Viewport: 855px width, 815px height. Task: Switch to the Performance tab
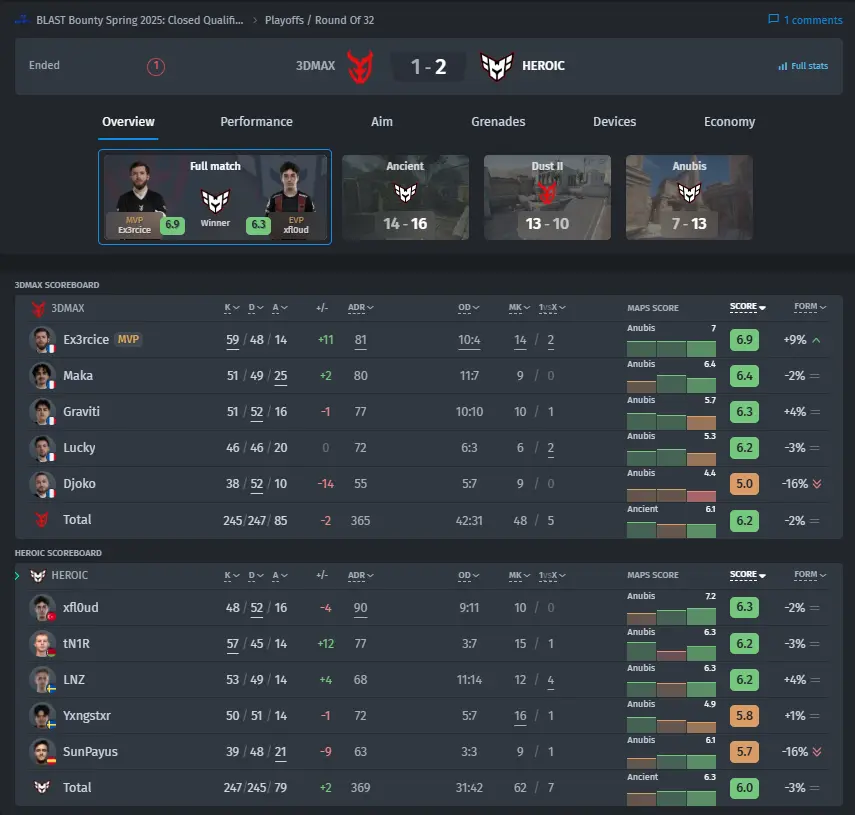click(256, 122)
